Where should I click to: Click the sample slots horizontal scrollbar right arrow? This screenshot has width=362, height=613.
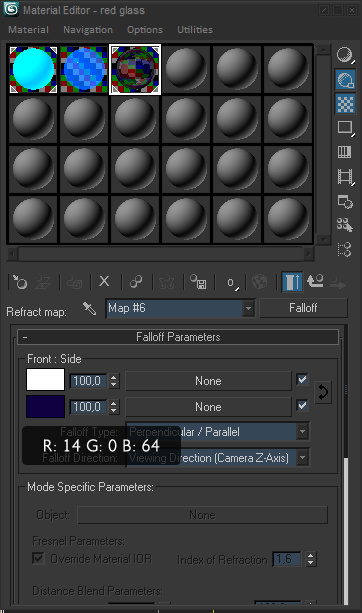pos(308,254)
